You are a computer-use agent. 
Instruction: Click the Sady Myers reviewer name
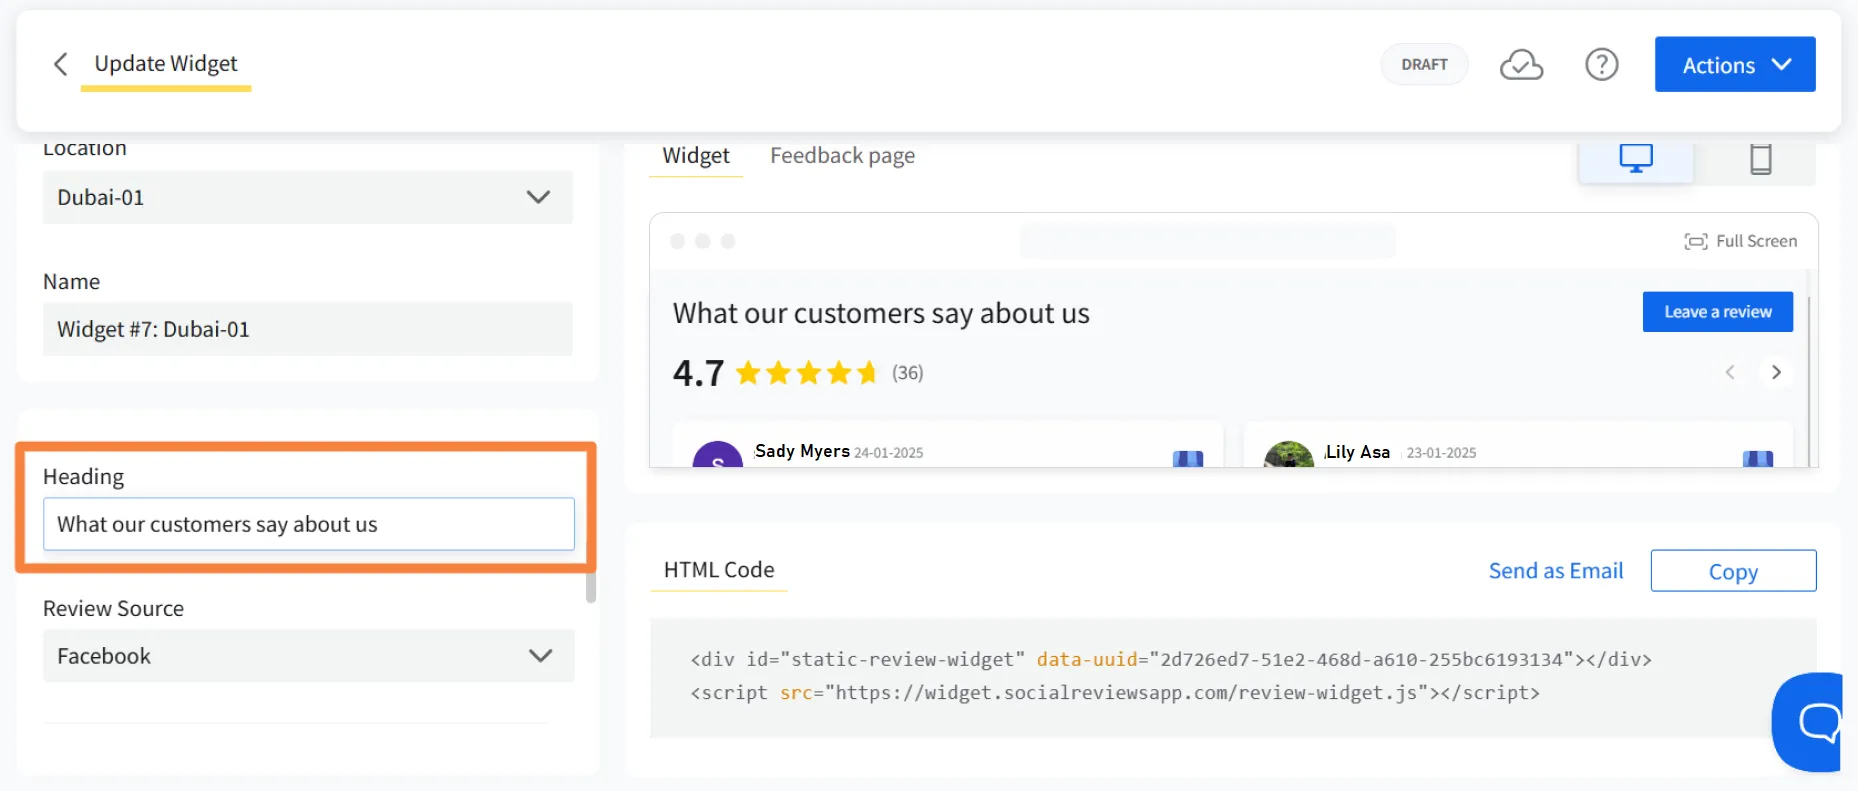coord(802,451)
